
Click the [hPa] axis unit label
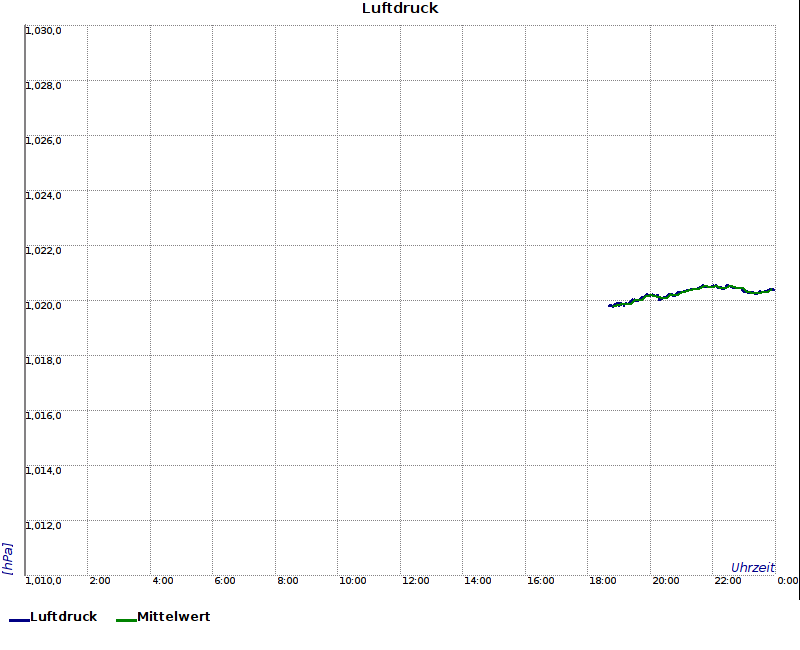[x=8, y=559]
